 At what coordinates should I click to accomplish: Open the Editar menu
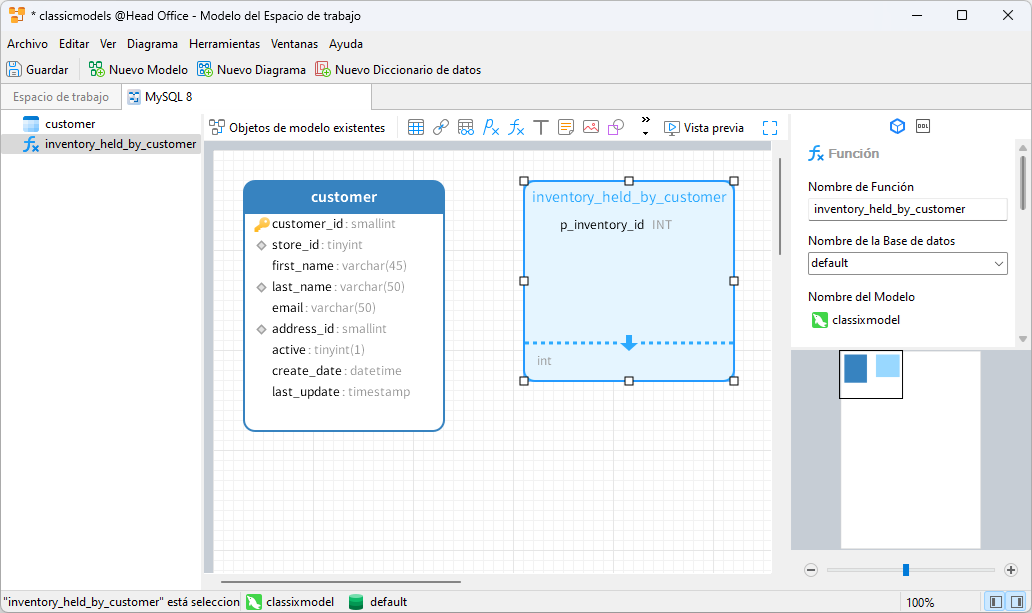(x=74, y=44)
